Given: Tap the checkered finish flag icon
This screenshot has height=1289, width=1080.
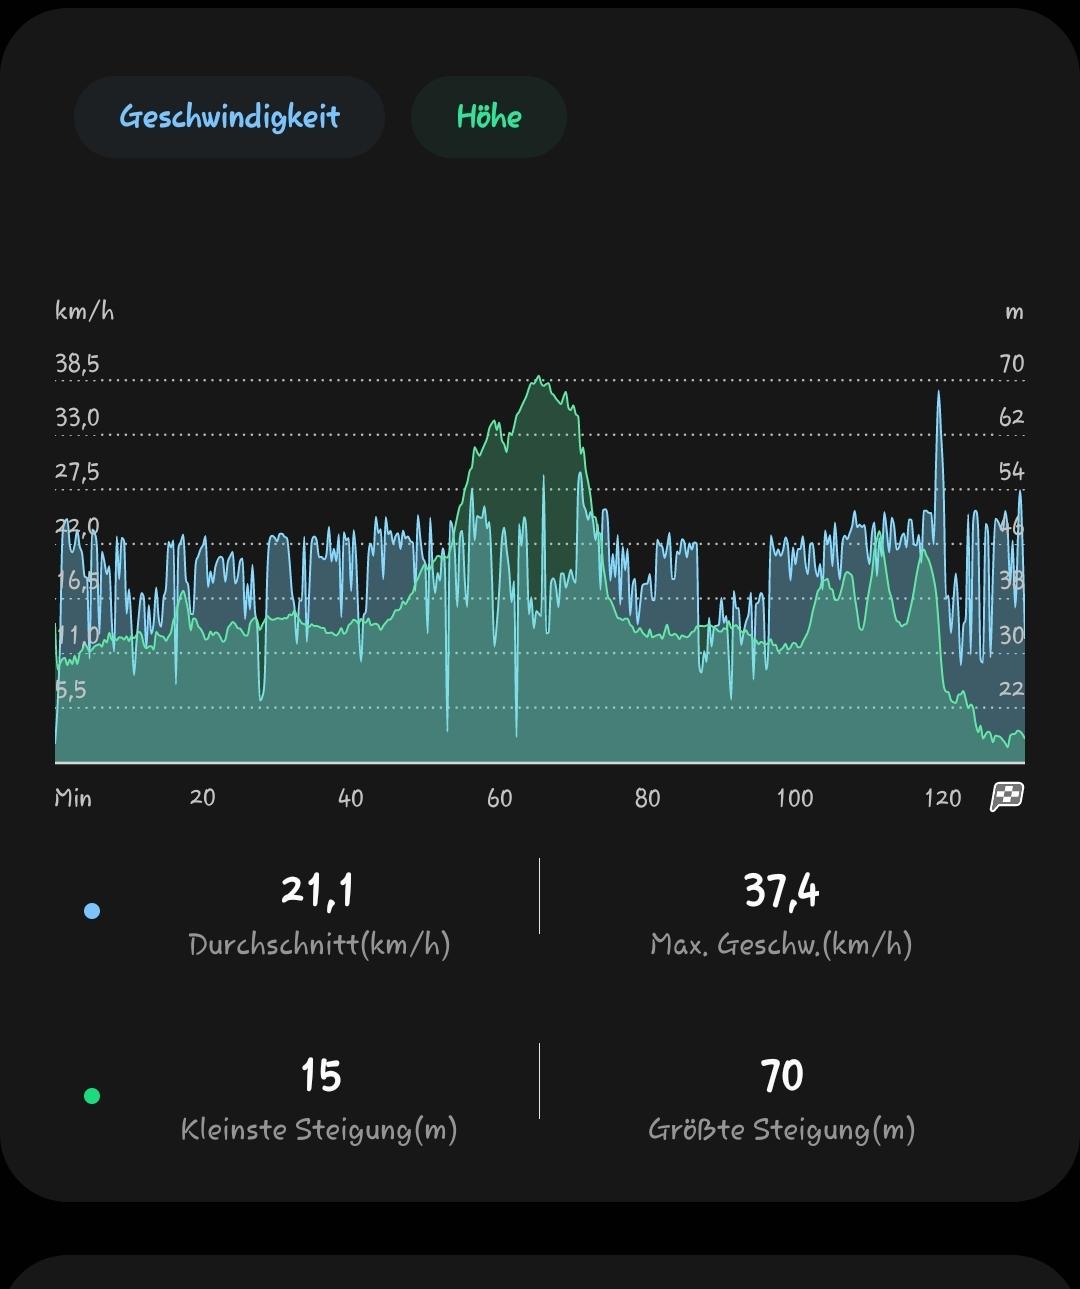Looking at the screenshot, I should pos(1006,797).
